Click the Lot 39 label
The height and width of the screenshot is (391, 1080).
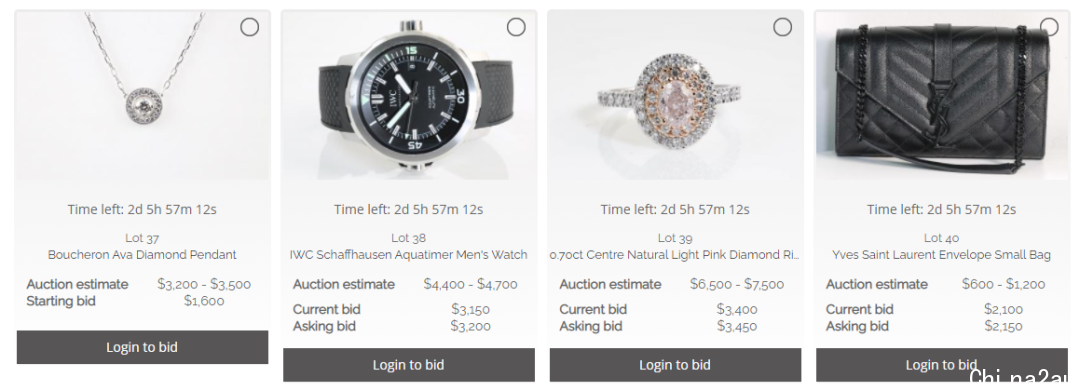pyautogui.click(x=676, y=238)
